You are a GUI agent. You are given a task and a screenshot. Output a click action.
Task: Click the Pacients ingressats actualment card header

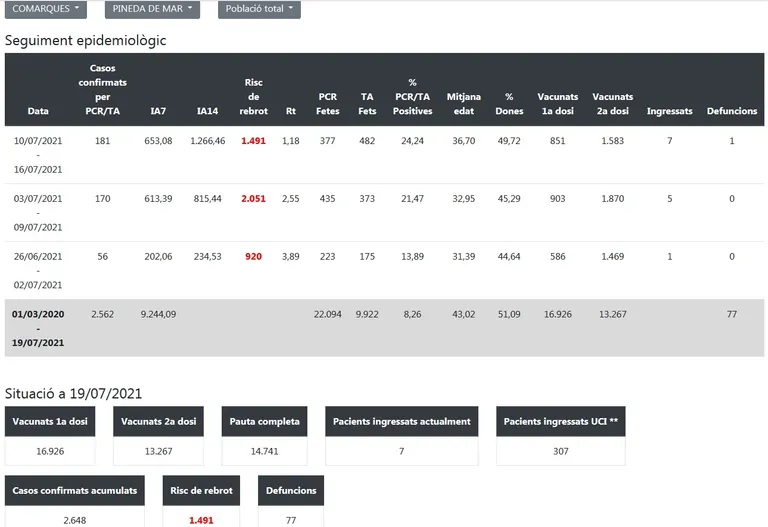(402, 421)
